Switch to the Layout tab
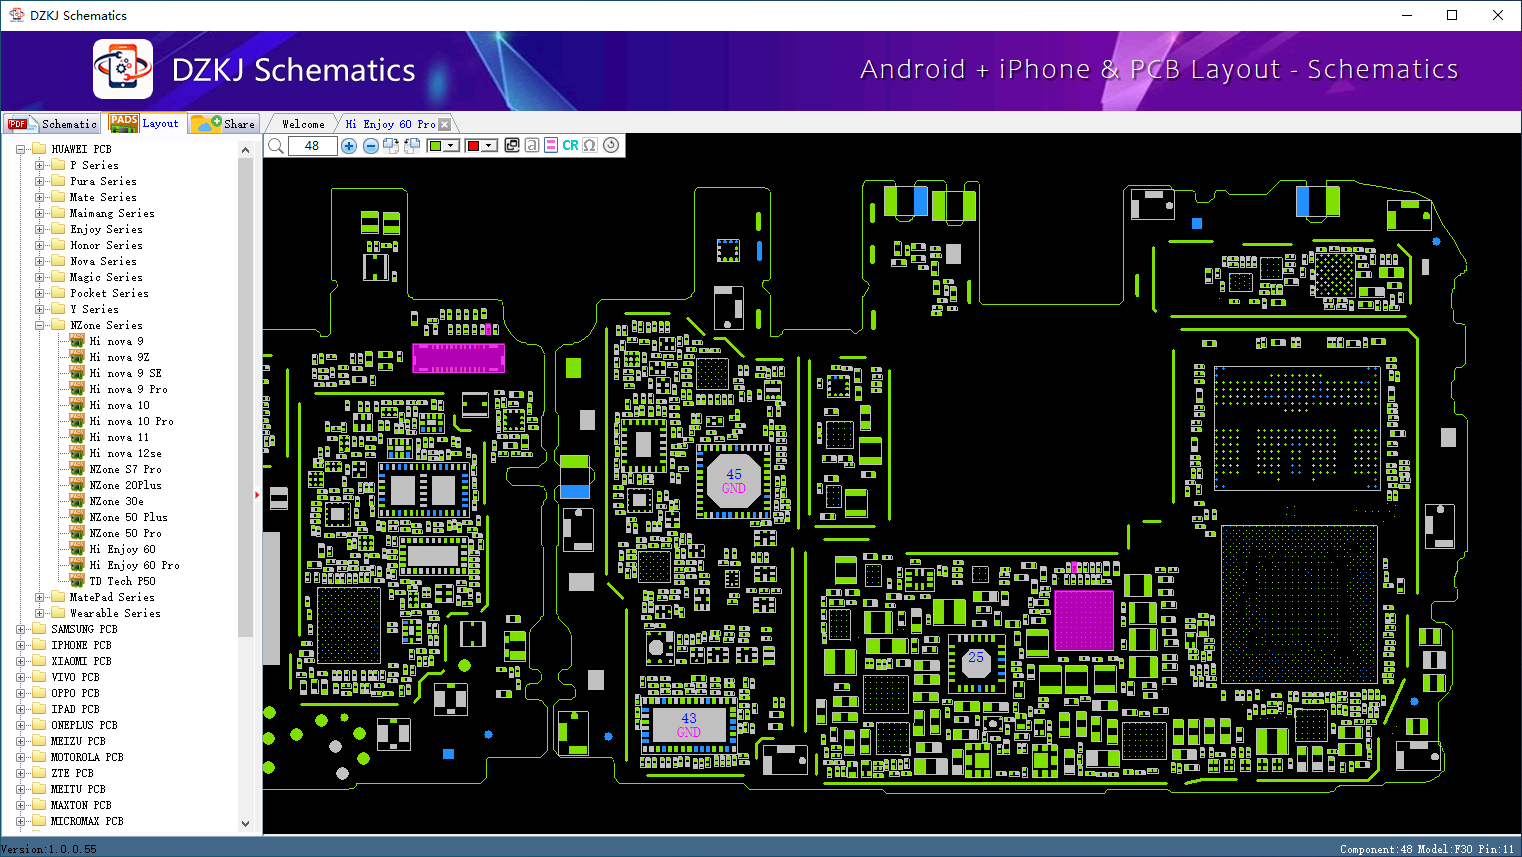 (145, 123)
